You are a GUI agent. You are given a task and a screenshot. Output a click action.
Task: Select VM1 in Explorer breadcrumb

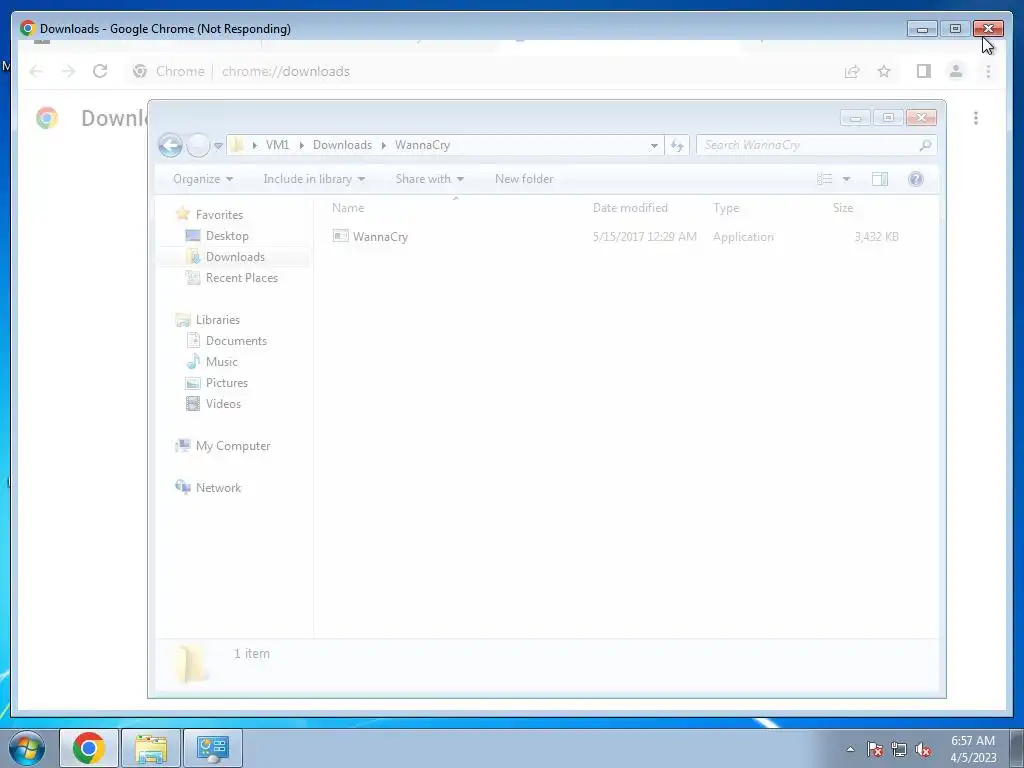277,145
